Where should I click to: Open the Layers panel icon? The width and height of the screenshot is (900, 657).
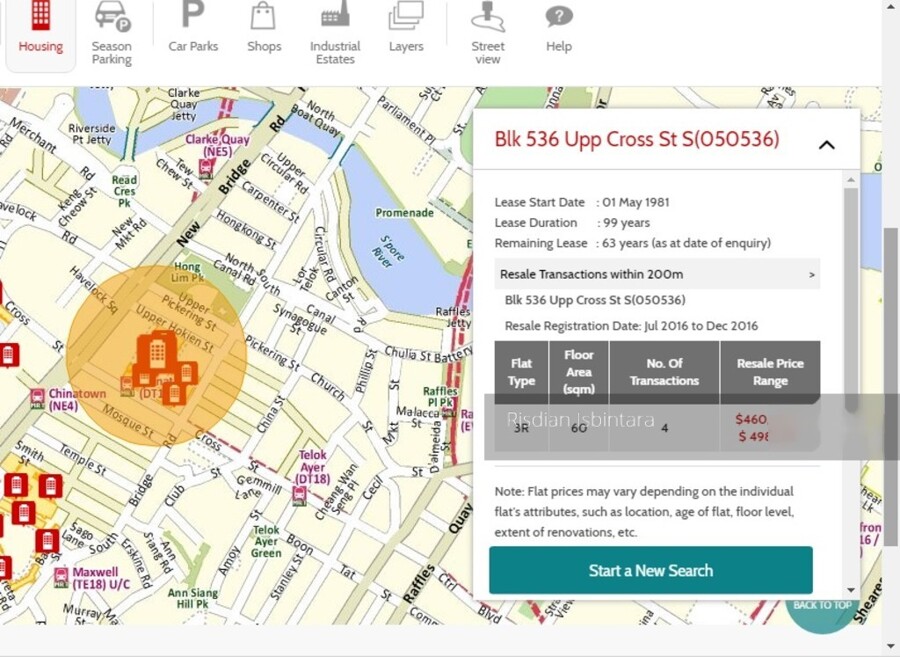[406, 15]
